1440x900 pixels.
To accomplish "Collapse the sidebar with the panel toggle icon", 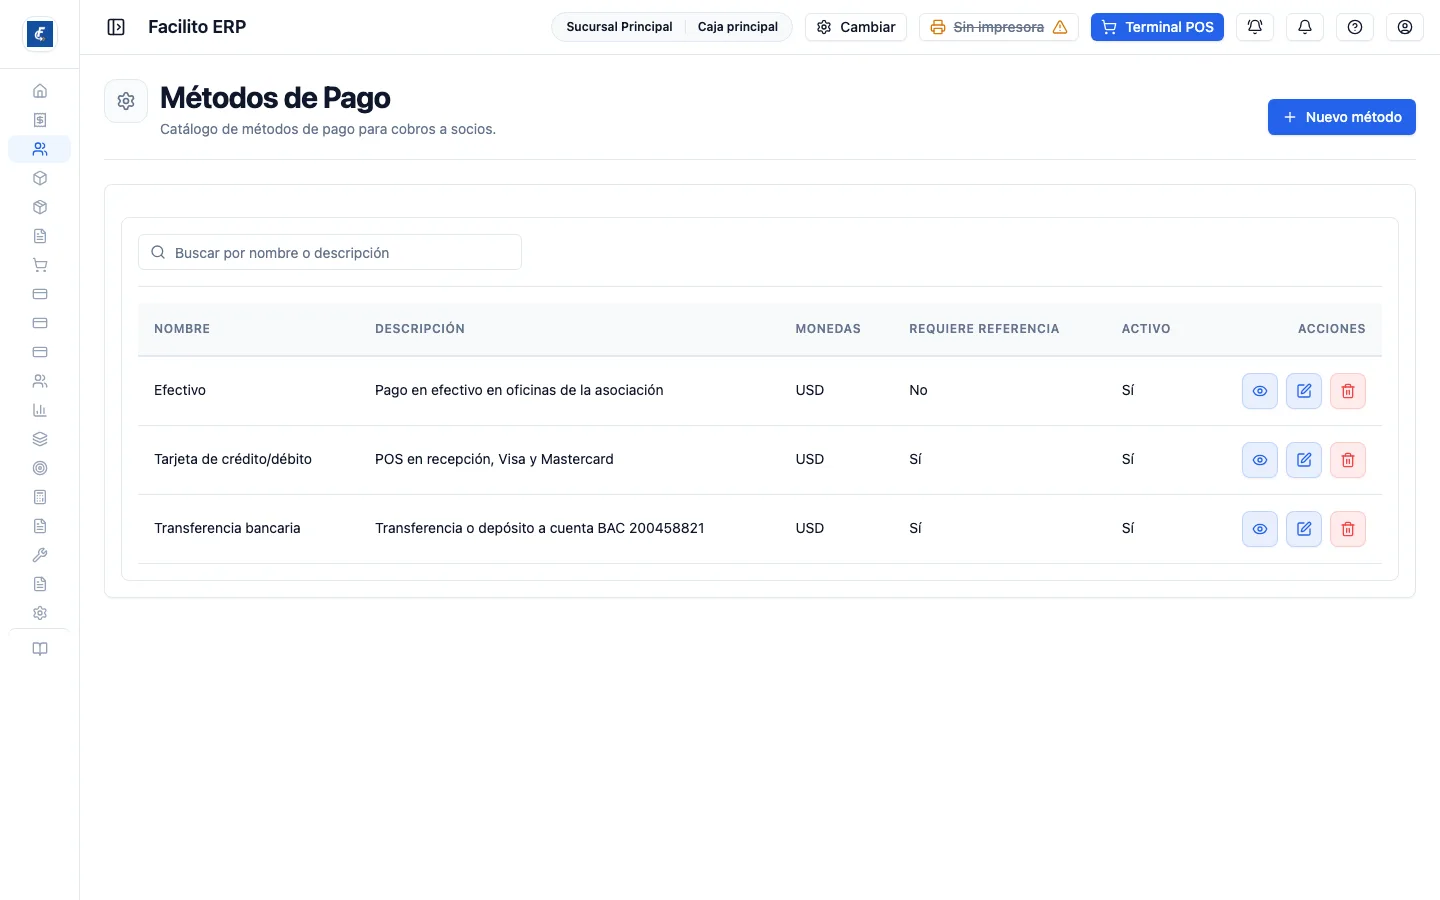I will pyautogui.click(x=116, y=27).
